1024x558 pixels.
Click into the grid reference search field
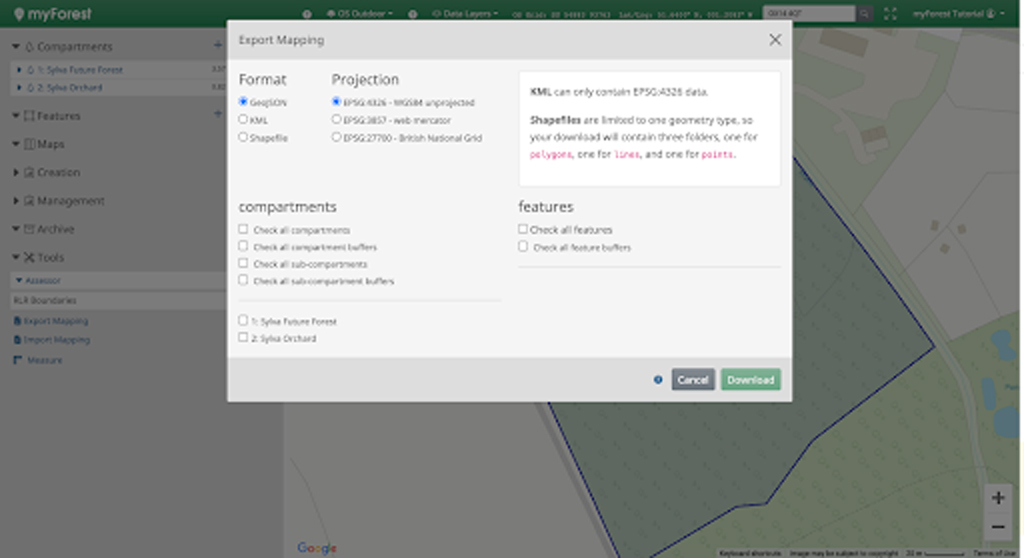click(808, 14)
